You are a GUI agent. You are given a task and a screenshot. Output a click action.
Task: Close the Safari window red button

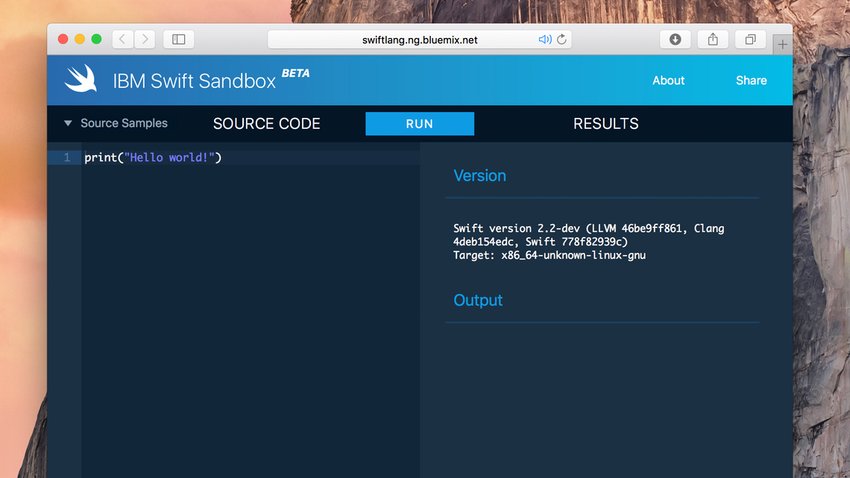pos(63,39)
